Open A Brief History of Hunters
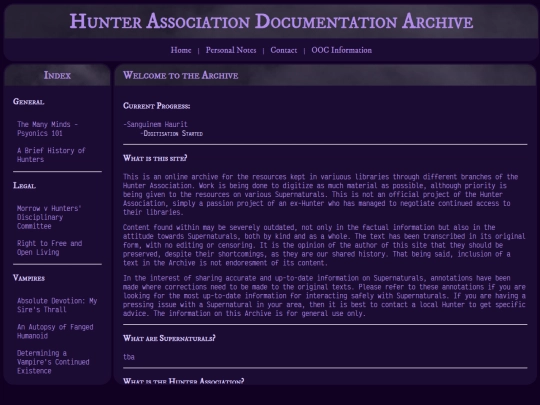 coord(51,155)
